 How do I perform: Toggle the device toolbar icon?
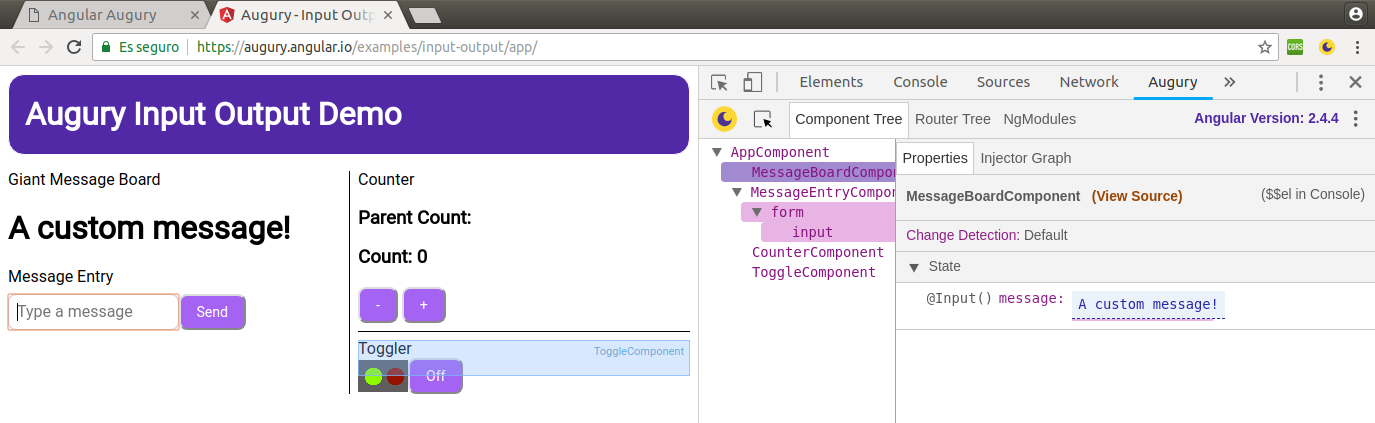pyautogui.click(x=753, y=83)
